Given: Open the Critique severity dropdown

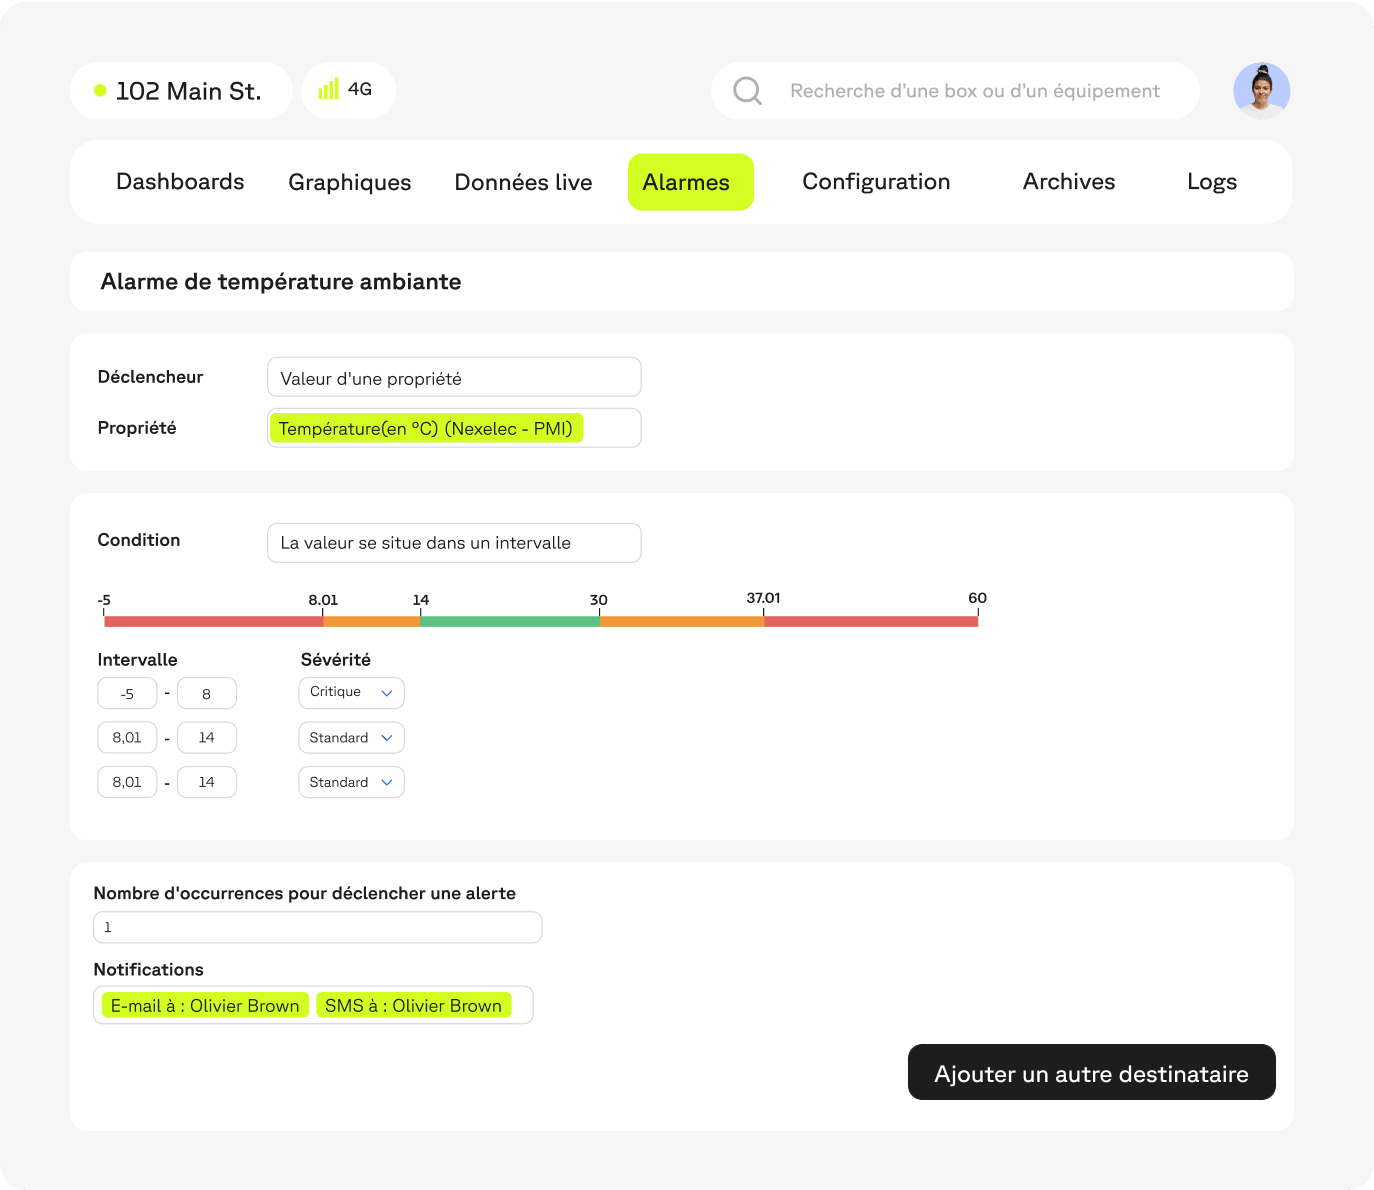Looking at the screenshot, I should (351, 692).
